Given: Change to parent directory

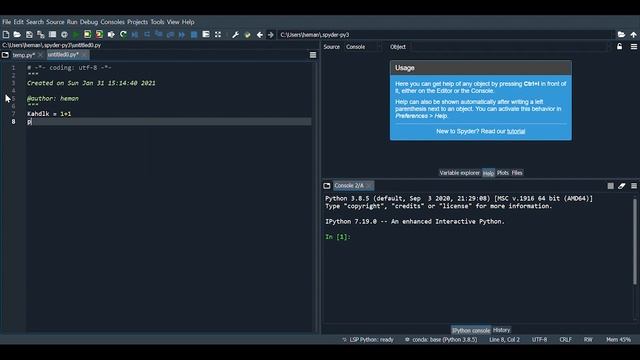Looking at the screenshot, I should pos(633,35).
